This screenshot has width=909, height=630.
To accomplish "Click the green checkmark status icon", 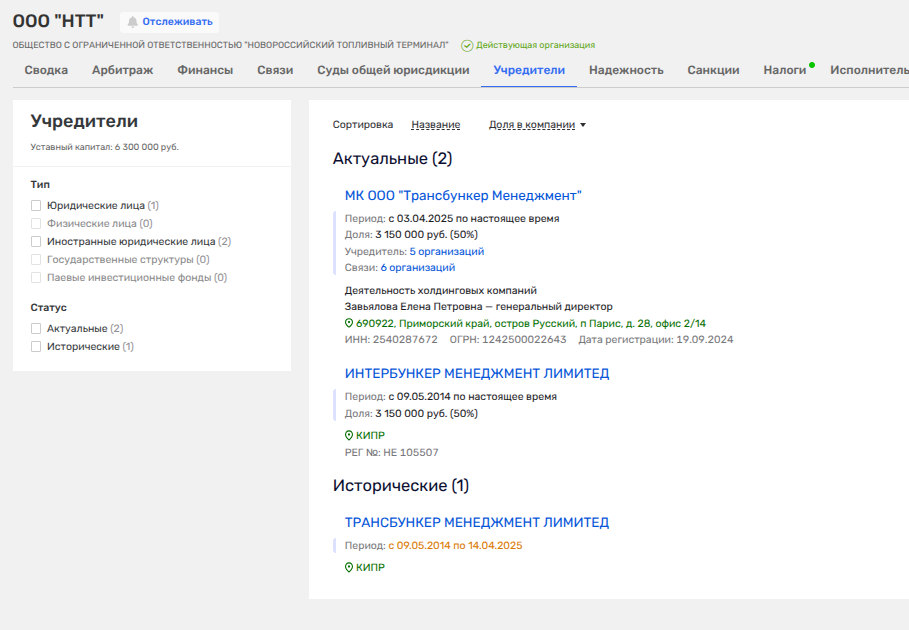I will [x=467, y=45].
